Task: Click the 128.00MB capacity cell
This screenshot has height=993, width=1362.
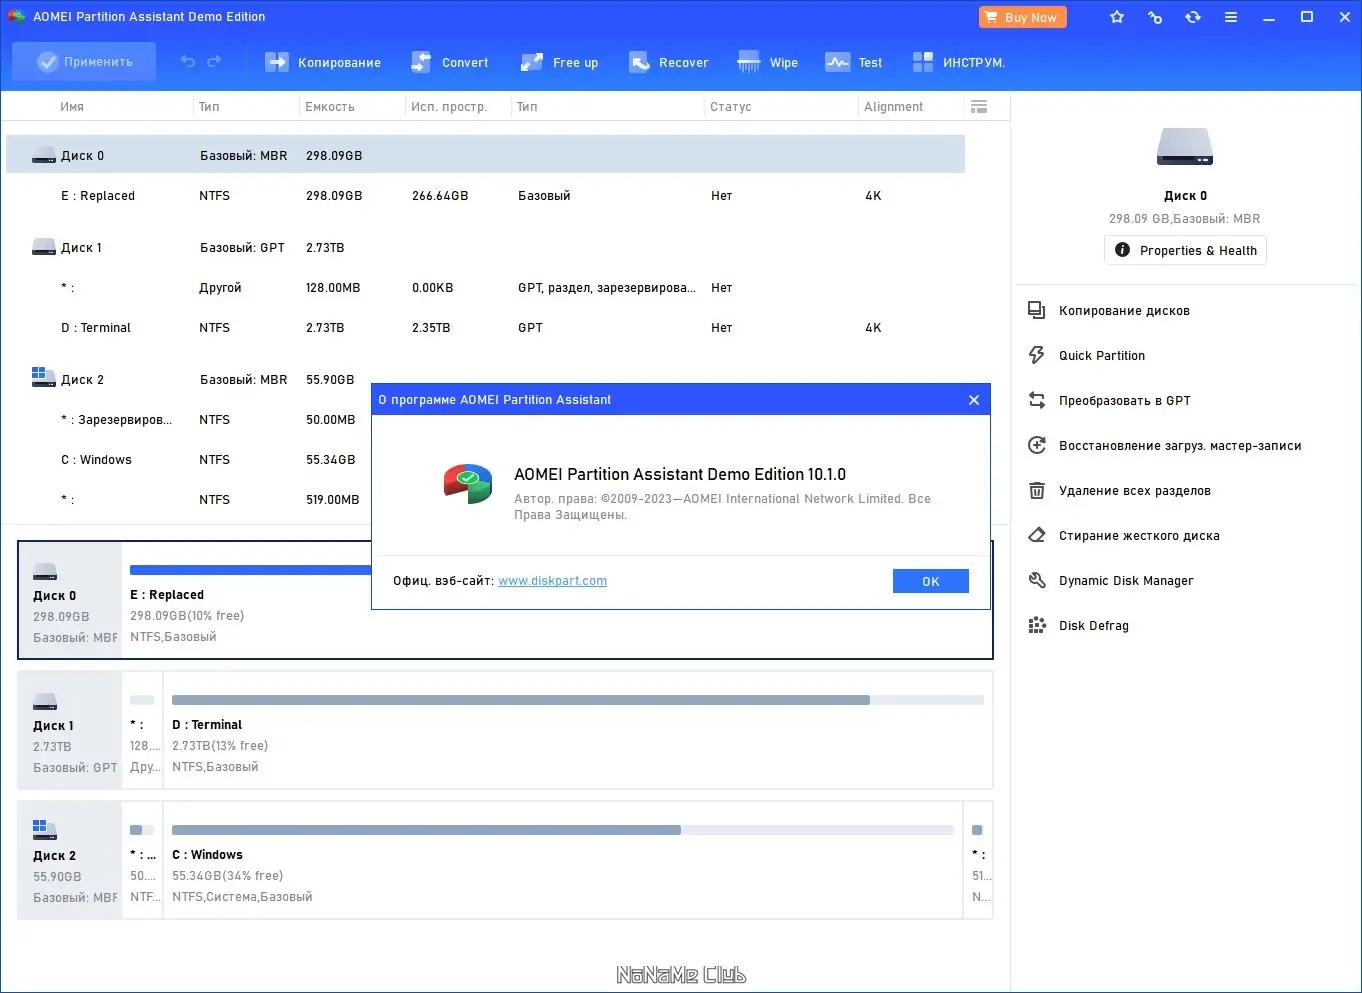Action: click(333, 288)
